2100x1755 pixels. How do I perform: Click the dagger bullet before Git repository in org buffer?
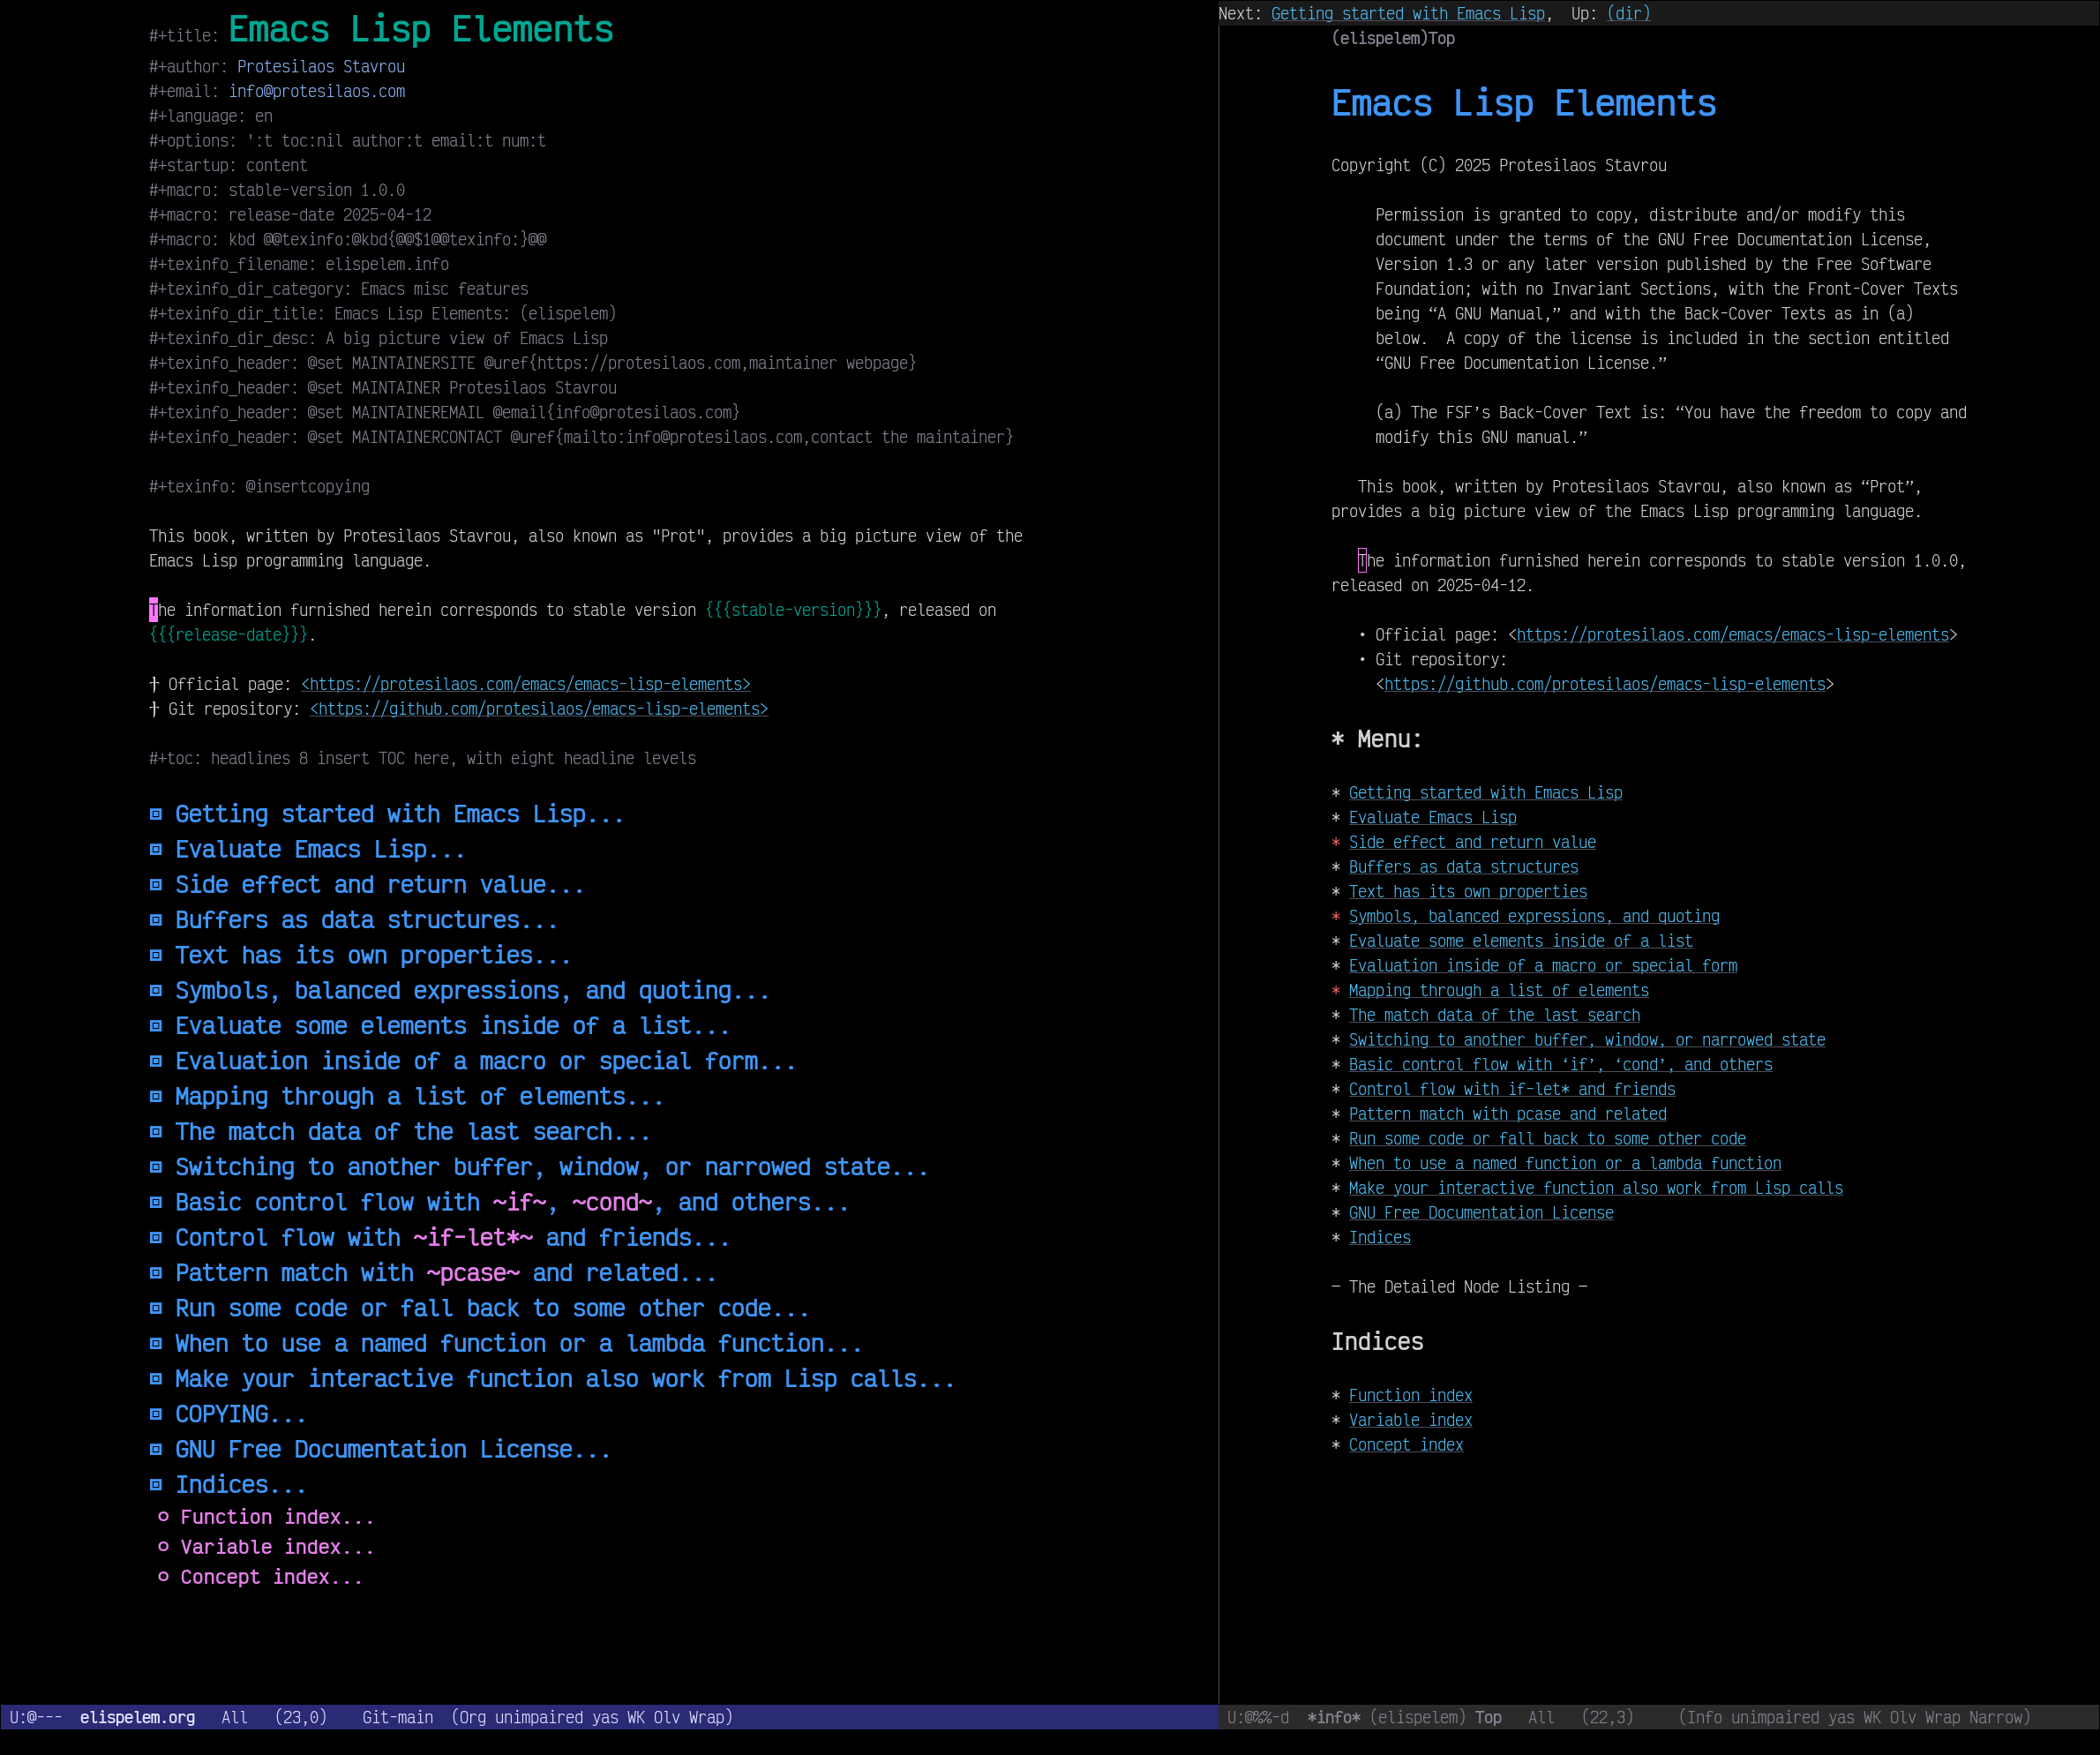click(154, 709)
